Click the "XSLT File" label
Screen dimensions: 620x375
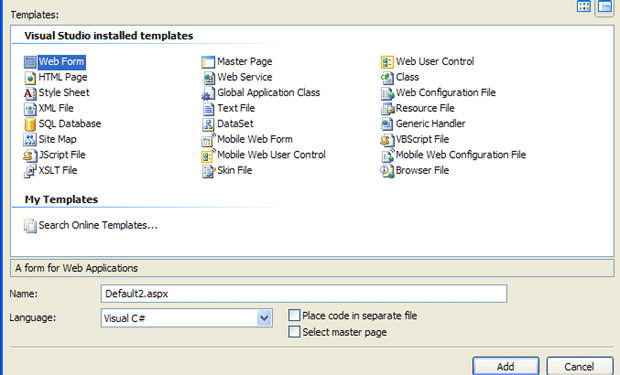[x=58, y=170]
